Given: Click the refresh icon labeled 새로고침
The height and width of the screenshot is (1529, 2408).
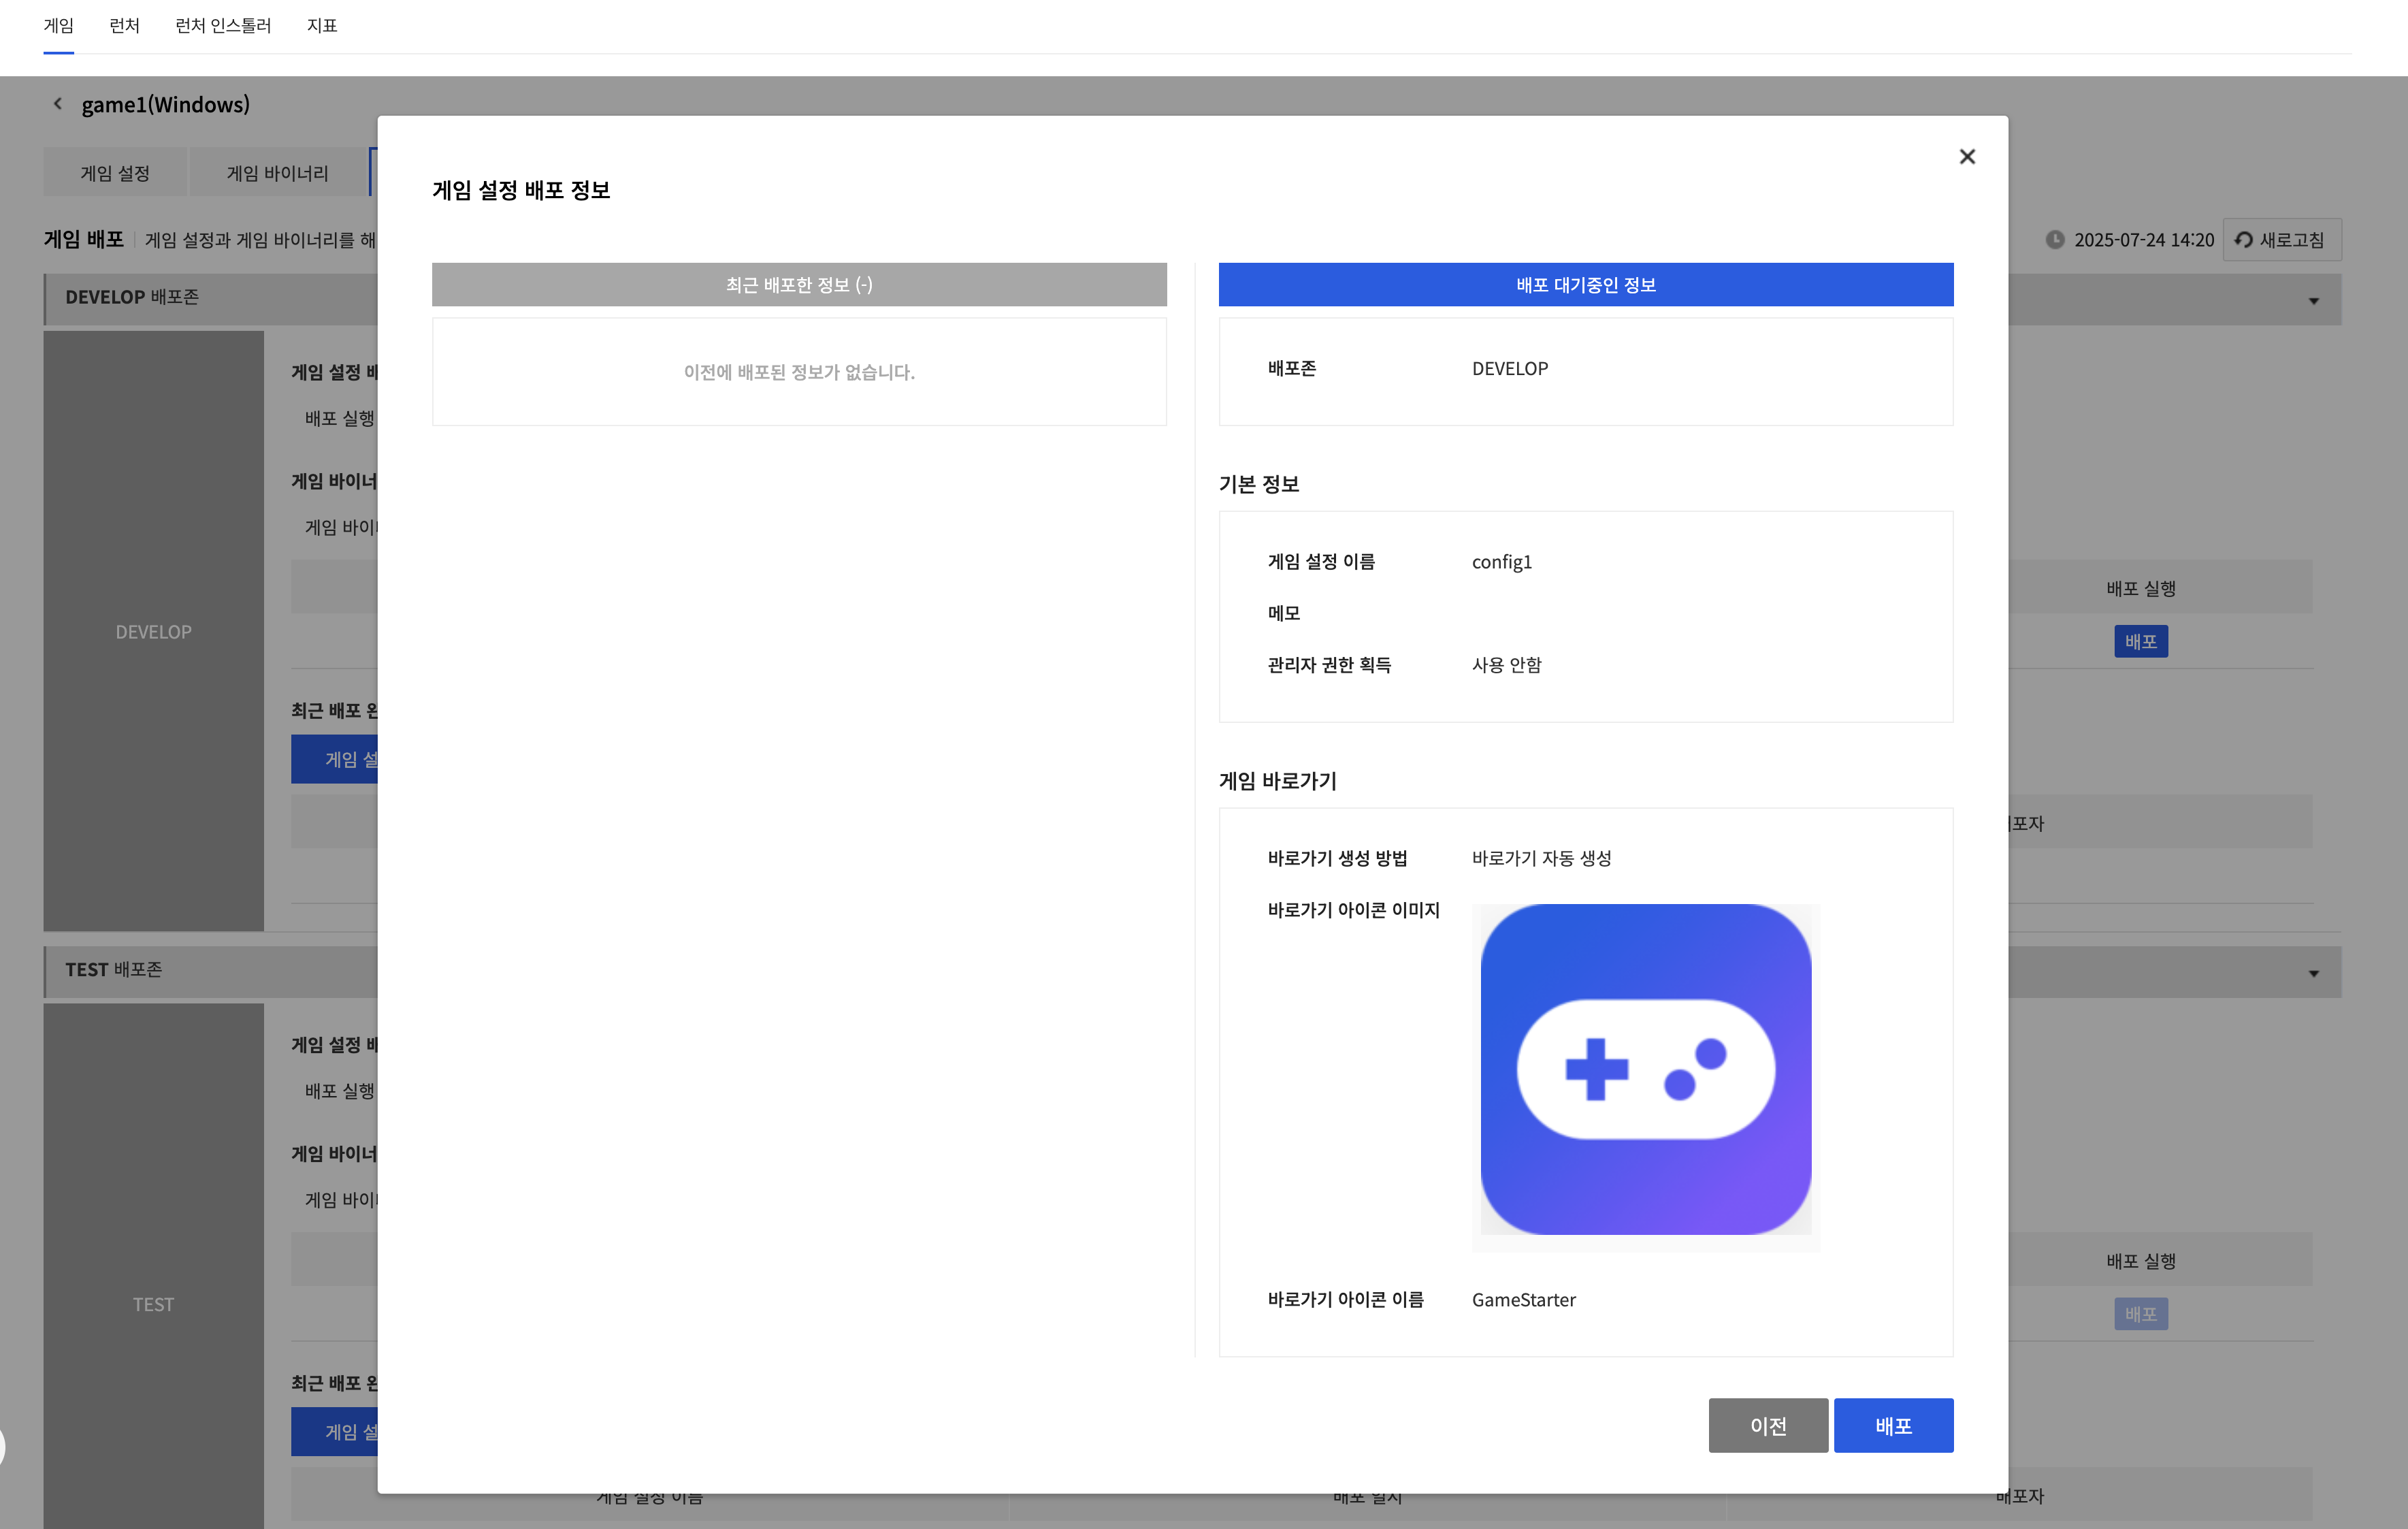Looking at the screenshot, I should (2244, 240).
